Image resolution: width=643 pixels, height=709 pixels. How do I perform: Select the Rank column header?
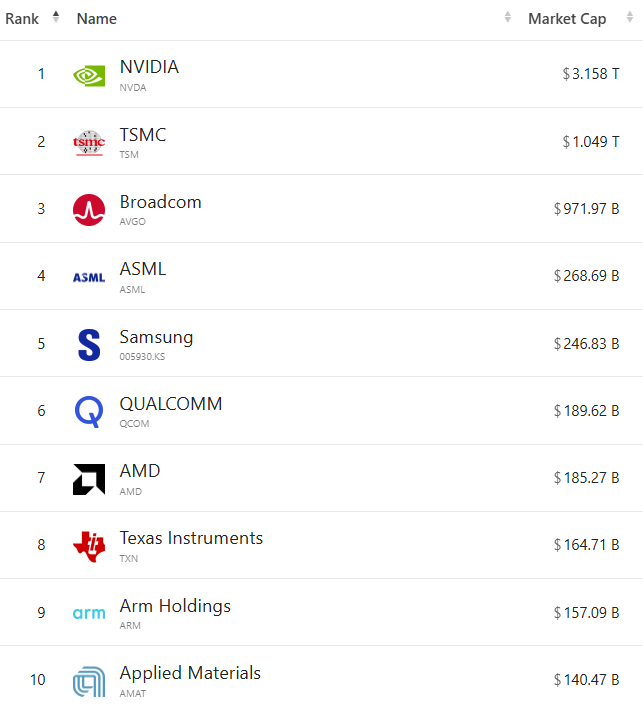(x=22, y=19)
